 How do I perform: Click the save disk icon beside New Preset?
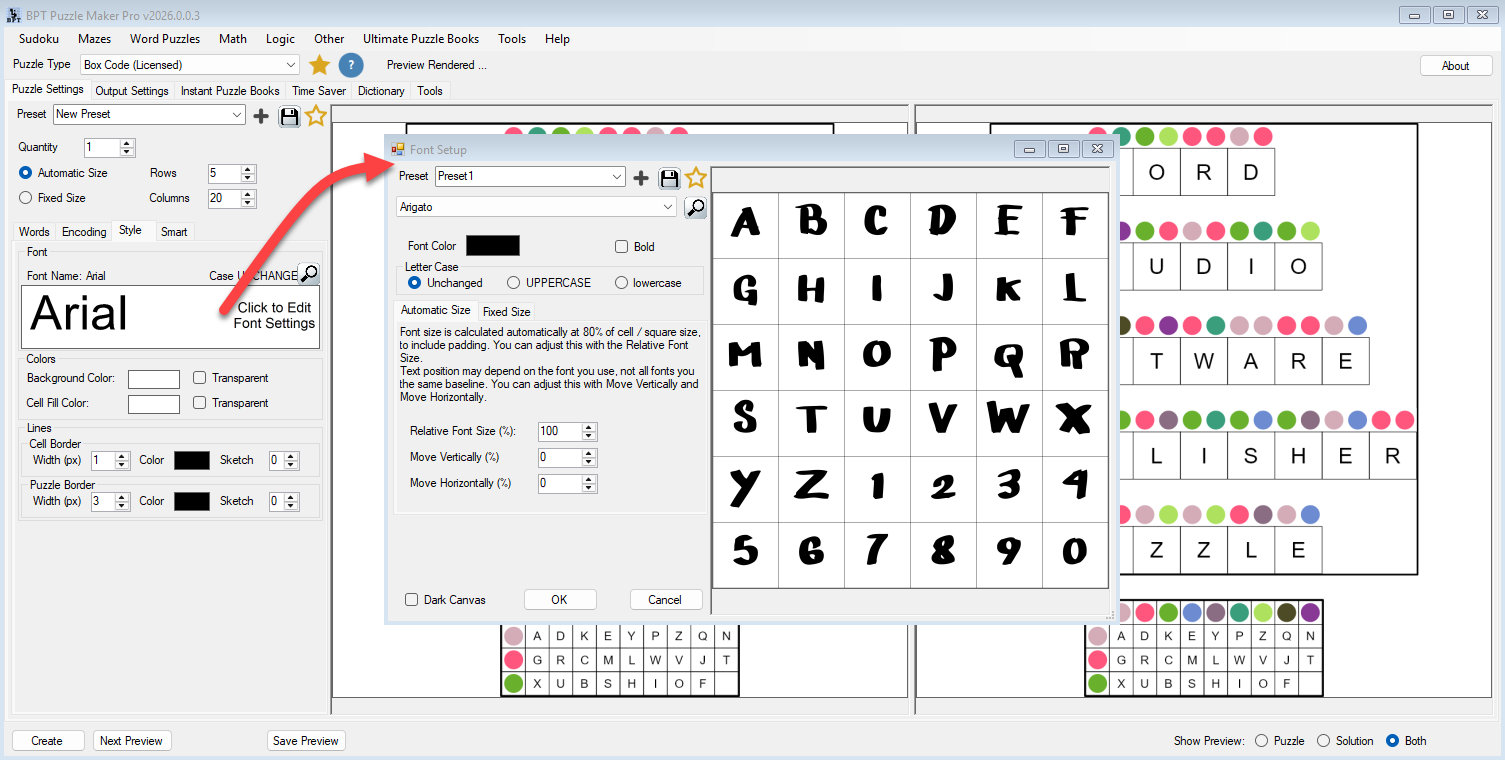289,116
